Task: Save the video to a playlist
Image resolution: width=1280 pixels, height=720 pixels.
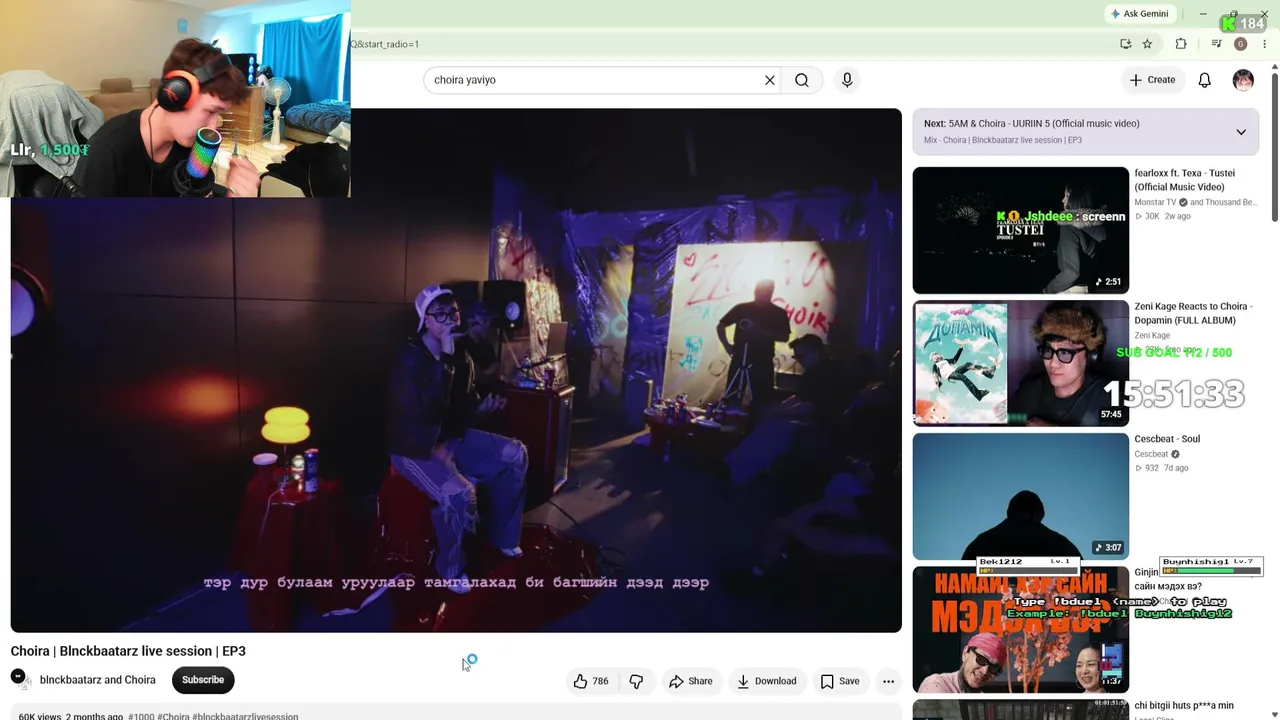Action: click(x=840, y=681)
